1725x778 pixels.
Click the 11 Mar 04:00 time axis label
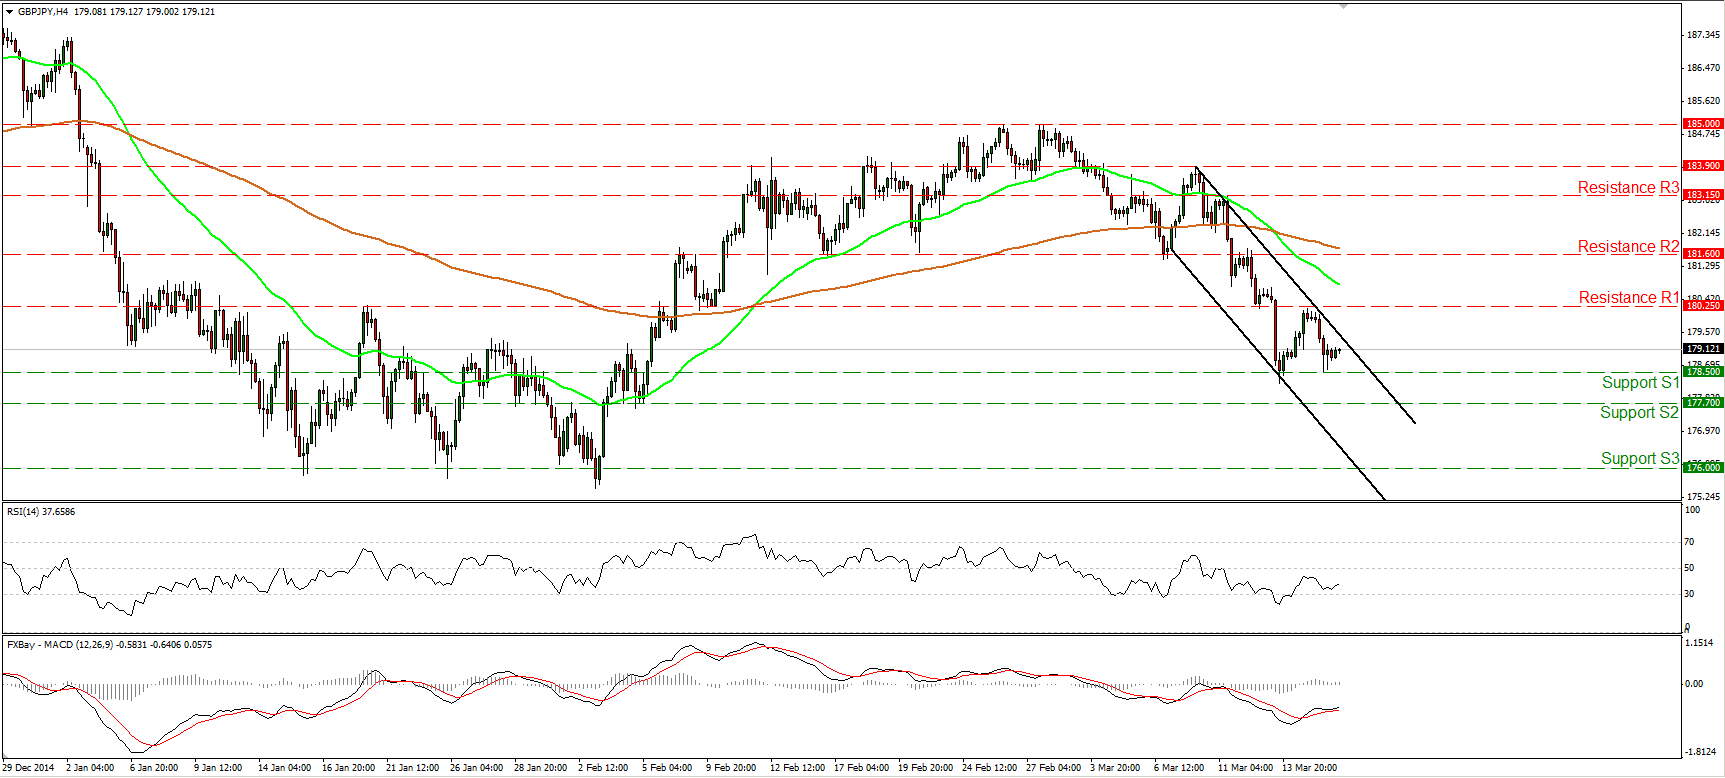1245,768
